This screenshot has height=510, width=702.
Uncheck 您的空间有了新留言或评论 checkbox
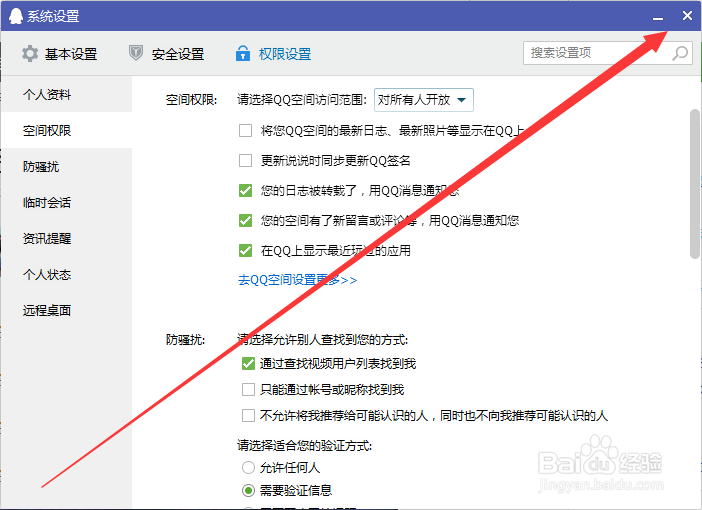click(245, 220)
